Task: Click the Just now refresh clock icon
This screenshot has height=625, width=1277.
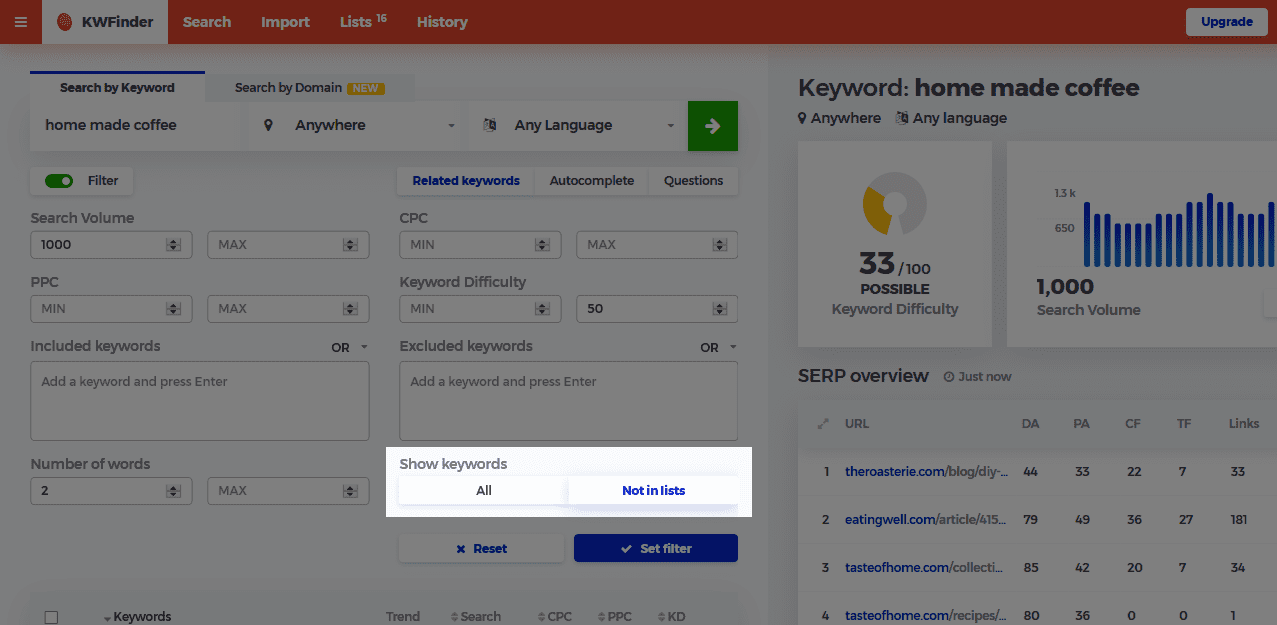Action: click(x=949, y=377)
